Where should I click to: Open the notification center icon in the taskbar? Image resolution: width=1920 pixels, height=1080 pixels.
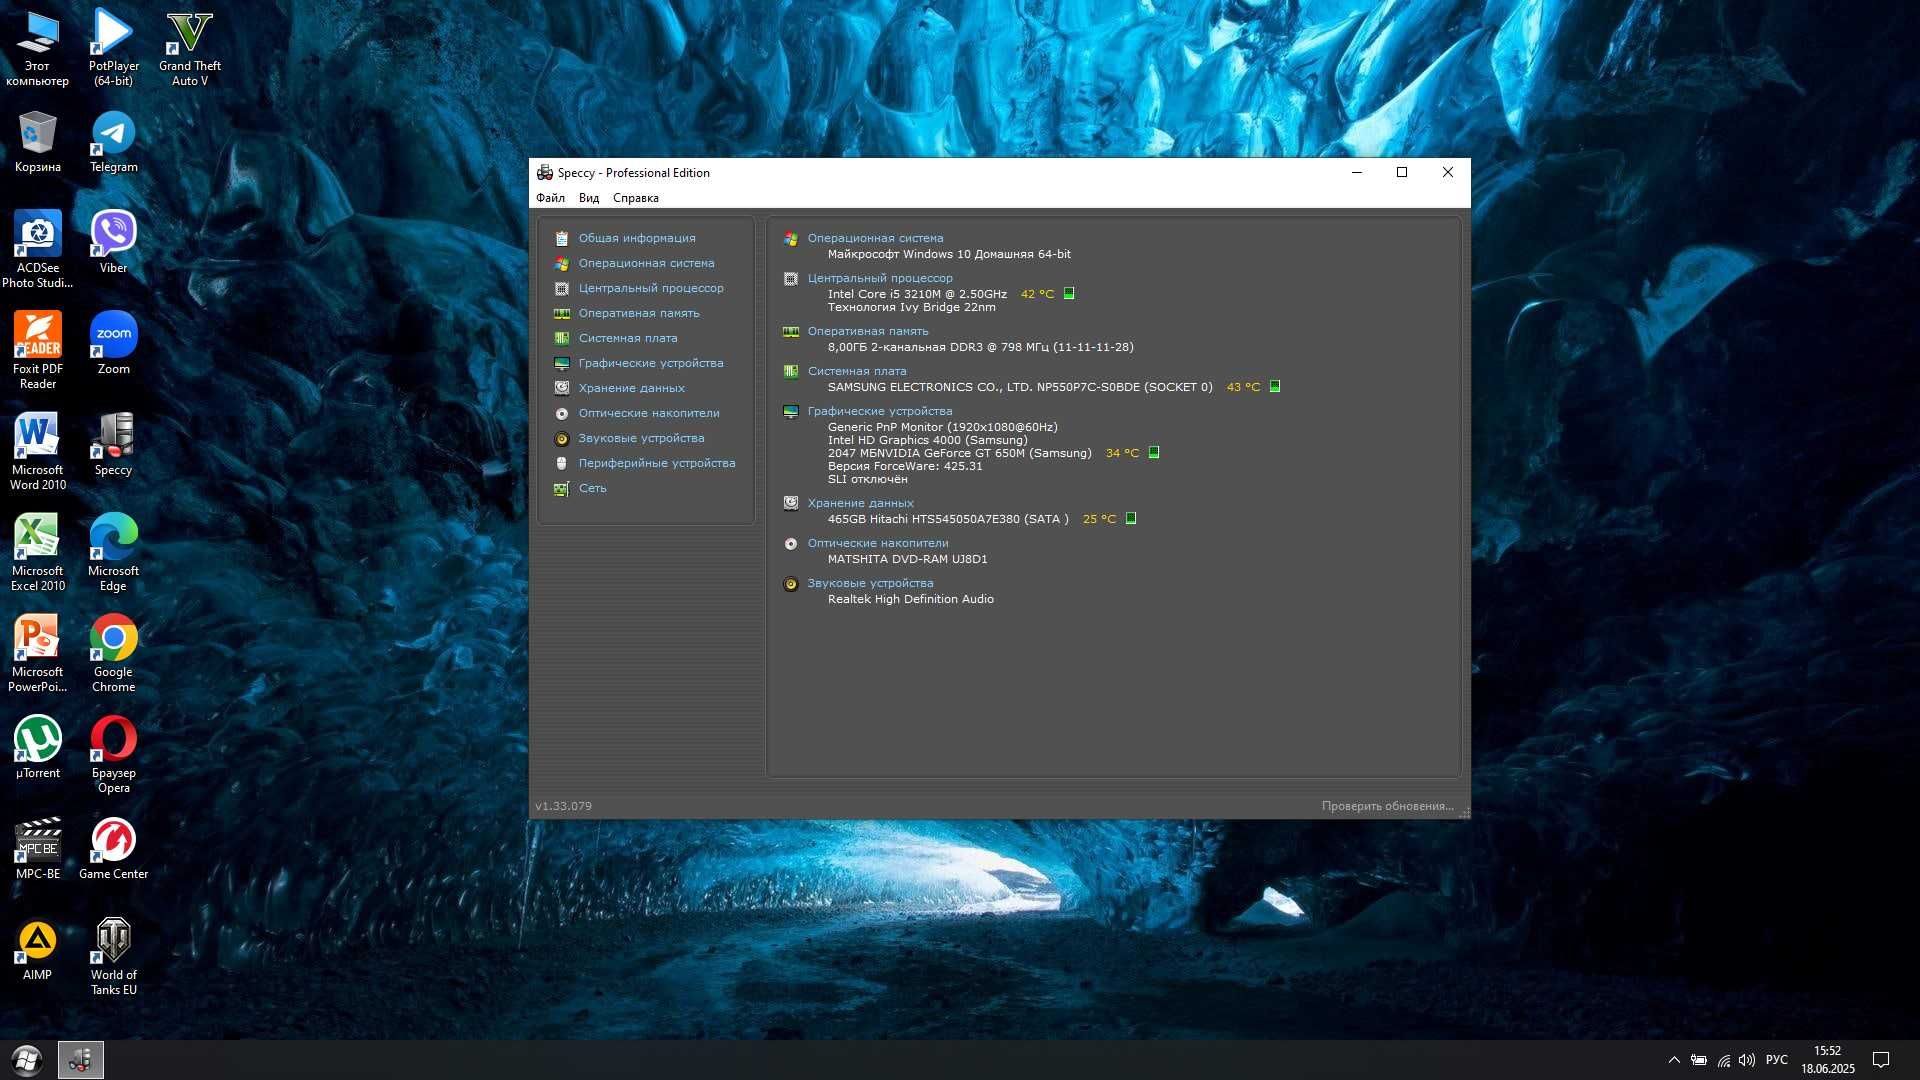point(1881,1060)
